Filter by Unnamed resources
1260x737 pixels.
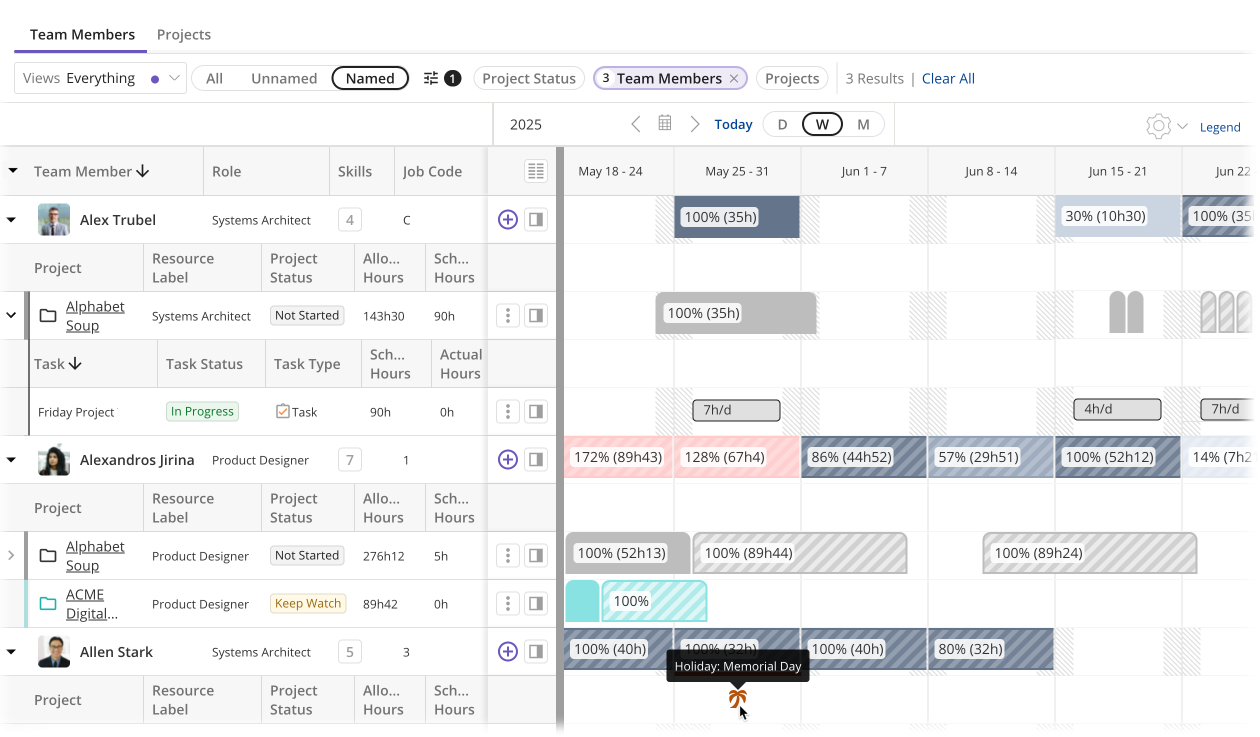pyautogui.click(x=284, y=78)
